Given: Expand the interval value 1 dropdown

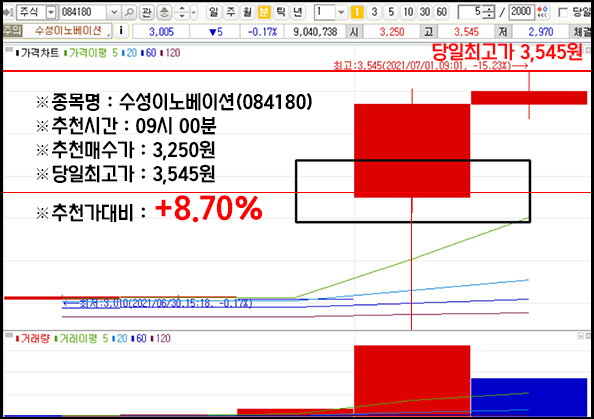Looking at the screenshot, I should 341,13.
